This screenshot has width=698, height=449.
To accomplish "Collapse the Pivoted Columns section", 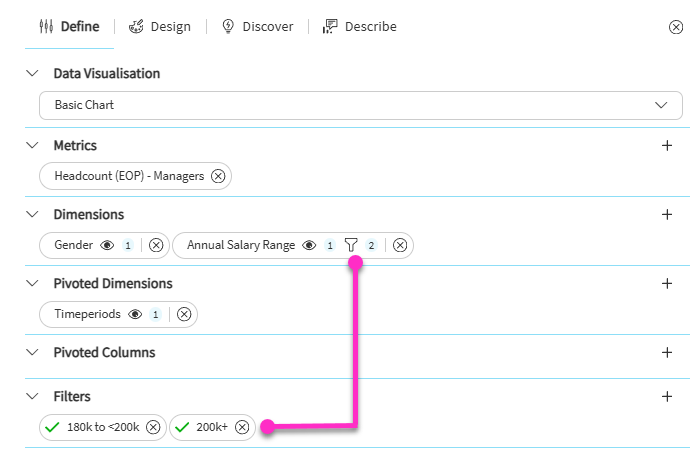I will coord(32,352).
